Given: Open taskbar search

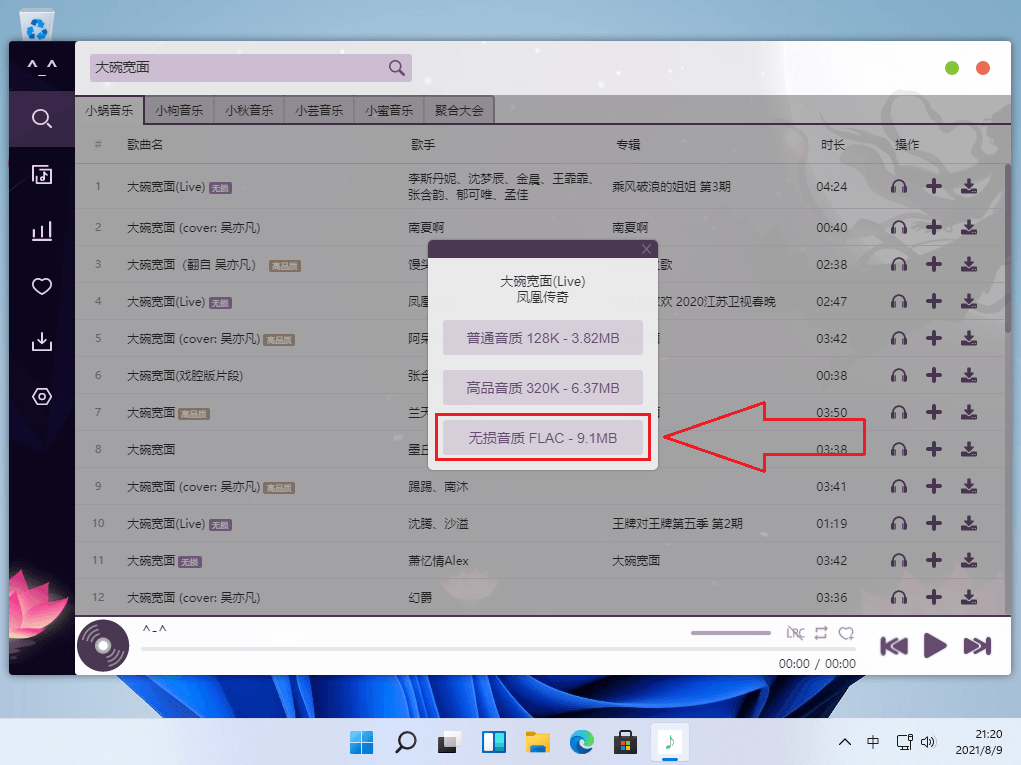Looking at the screenshot, I should [406, 742].
